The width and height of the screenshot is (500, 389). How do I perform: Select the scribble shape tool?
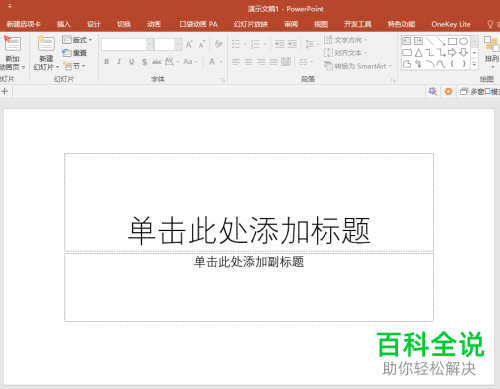click(x=418, y=64)
